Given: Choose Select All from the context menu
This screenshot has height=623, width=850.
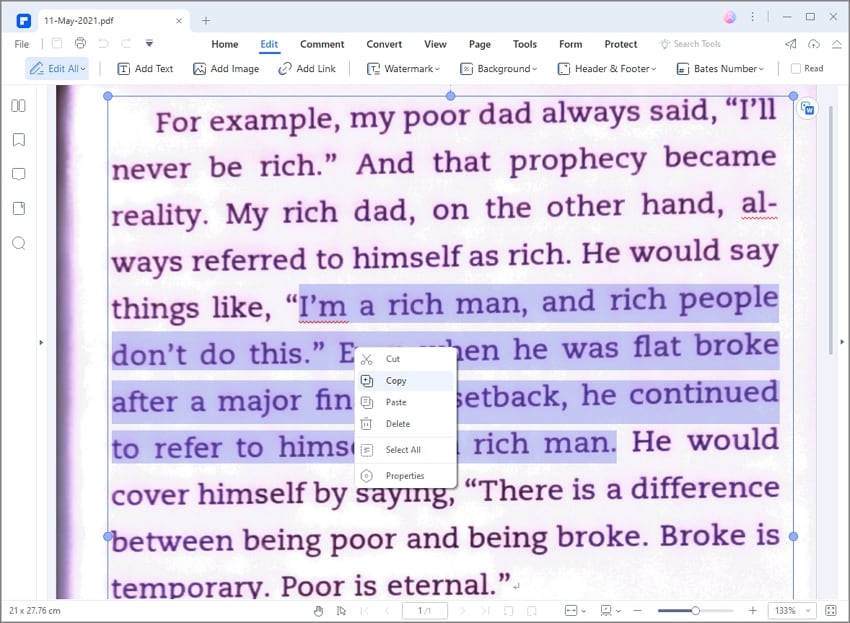Looking at the screenshot, I should pyautogui.click(x=405, y=450).
